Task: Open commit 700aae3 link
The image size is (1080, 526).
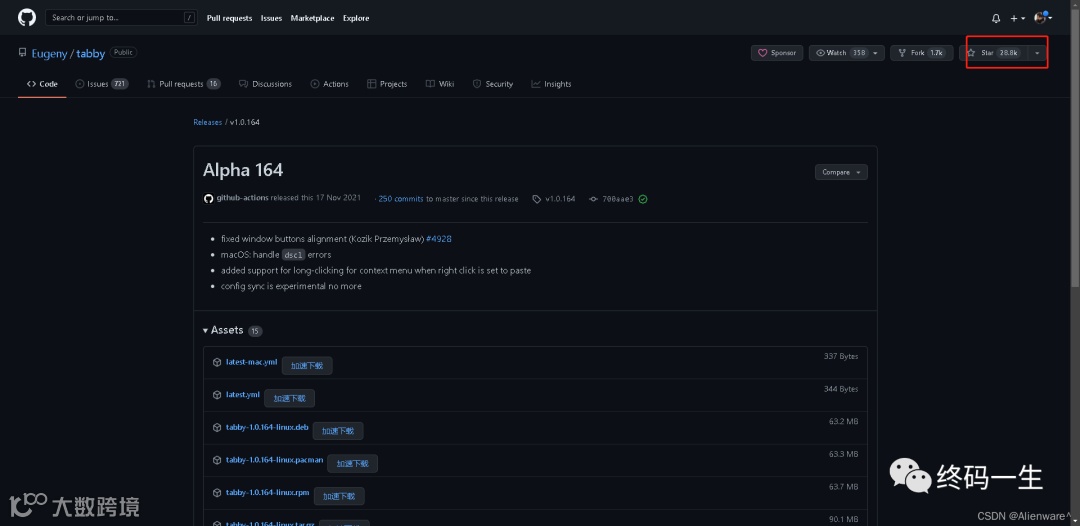Action: pyautogui.click(x=618, y=199)
